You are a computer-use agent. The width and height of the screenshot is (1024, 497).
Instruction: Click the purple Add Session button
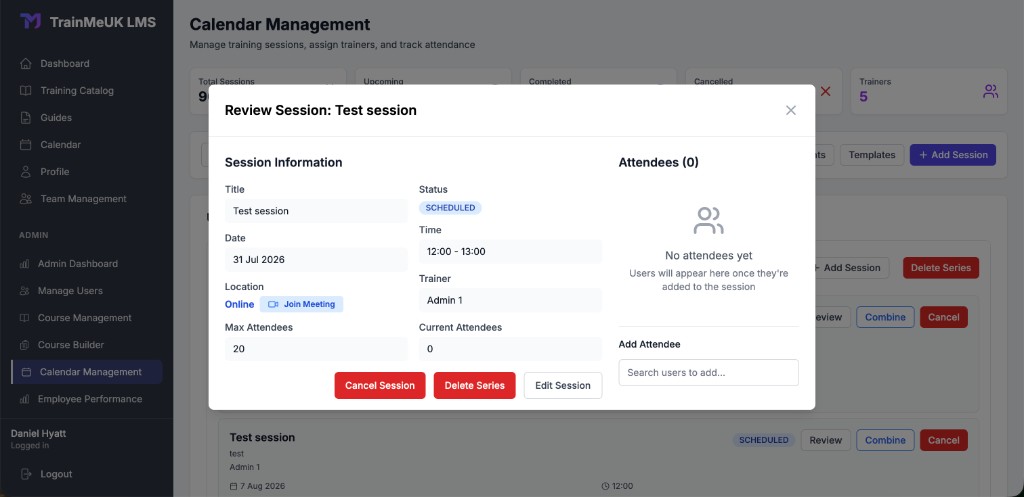pos(953,155)
